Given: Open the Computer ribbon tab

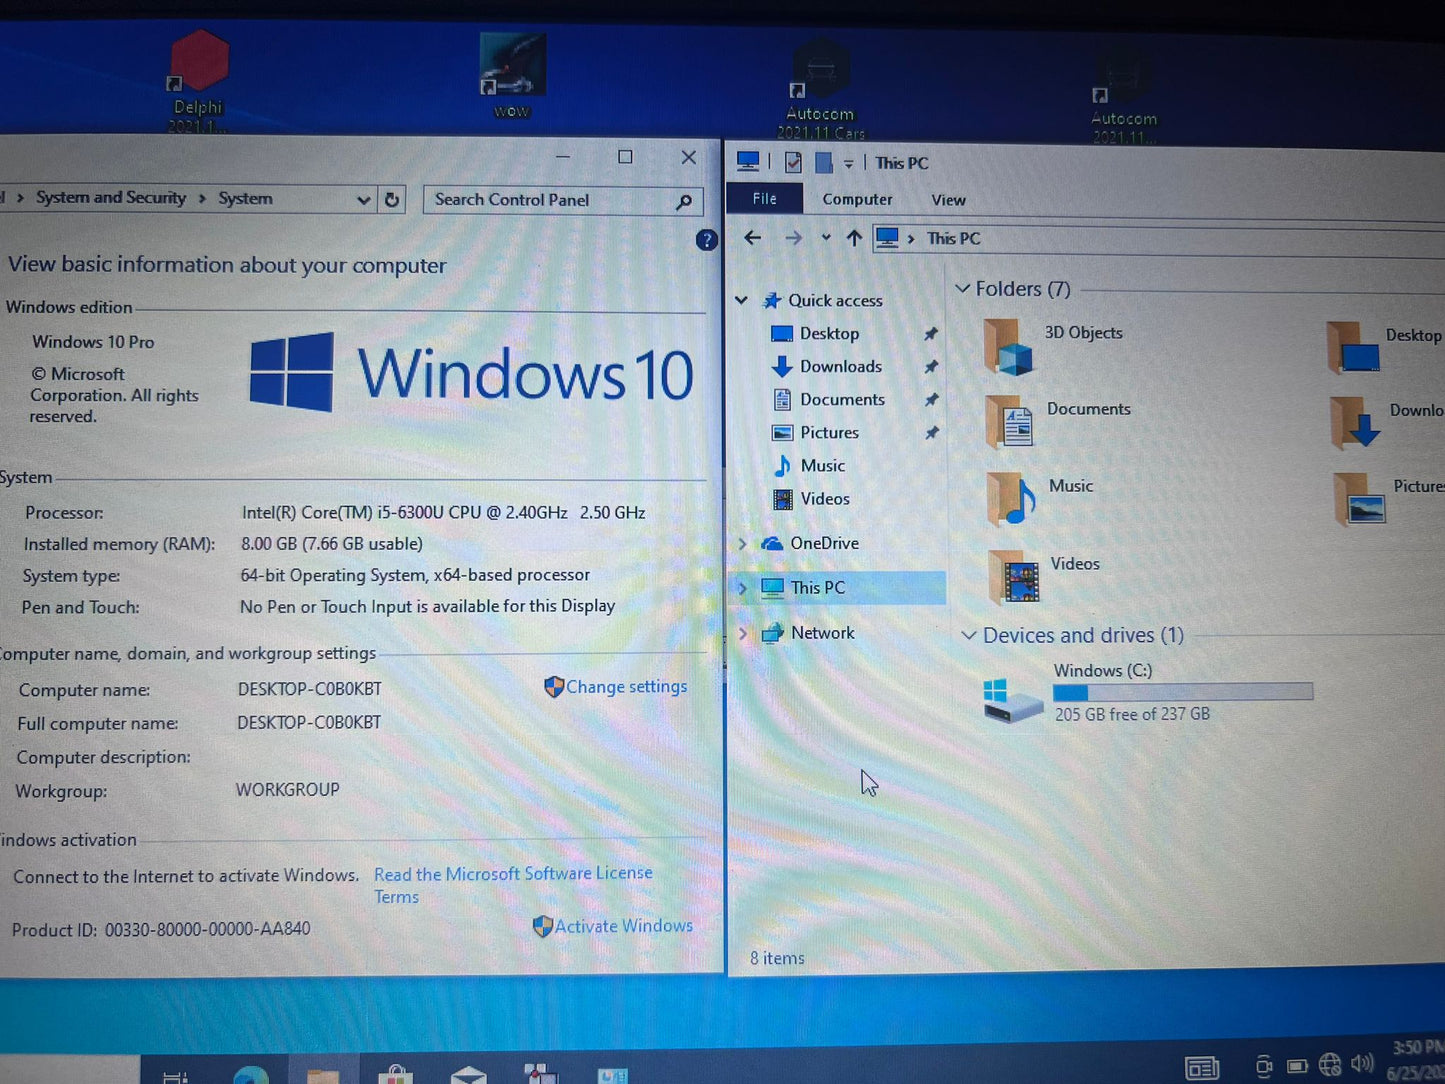Looking at the screenshot, I should click(x=857, y=200).
